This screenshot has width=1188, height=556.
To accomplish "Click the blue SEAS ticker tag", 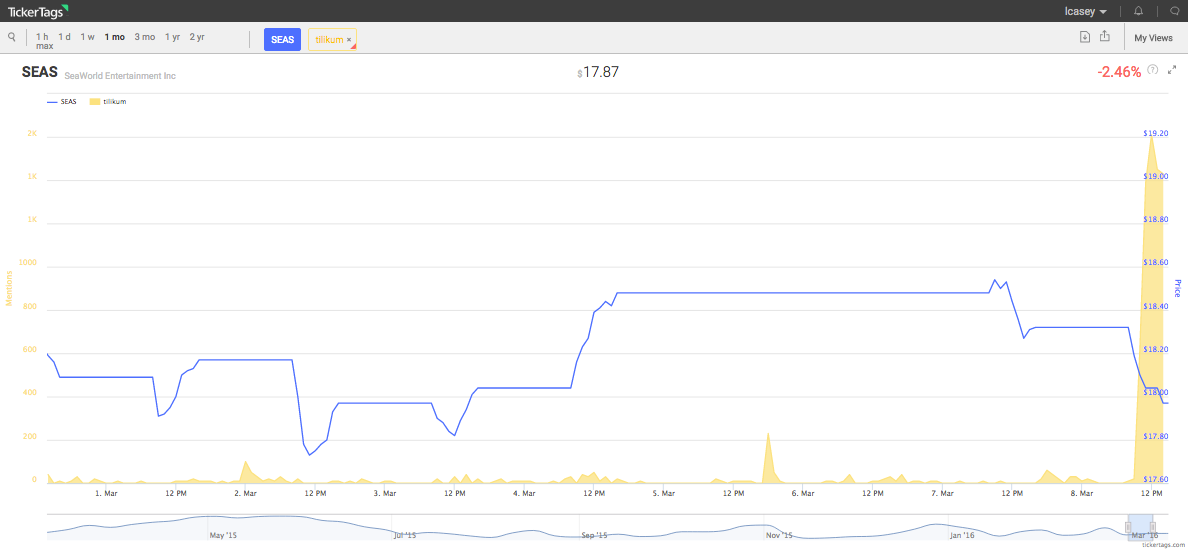I will pos(283,39).
